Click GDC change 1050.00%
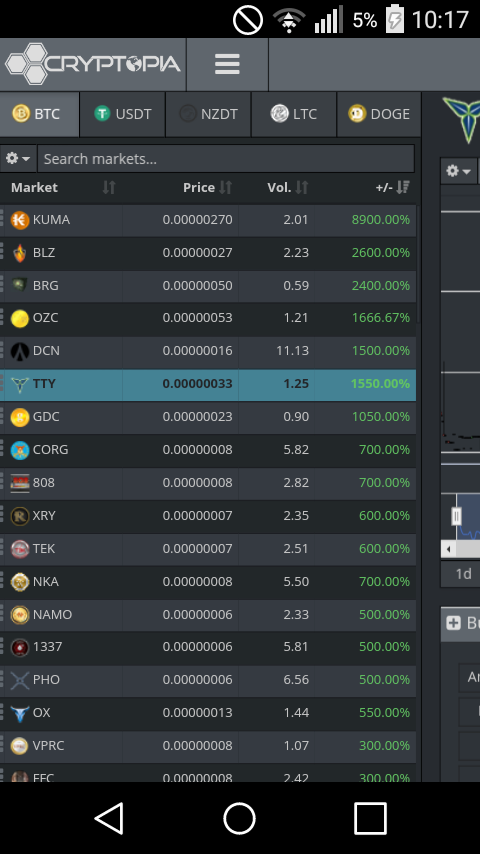Viewport: 480px width, 854px height. (380, 417)
